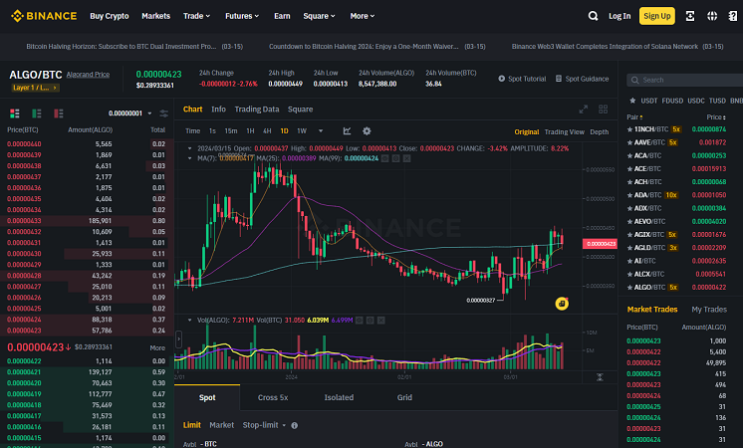This screenshot has width=743, height=448.
Task: Open order book settings sliders icon
Action: pos(163,113)
